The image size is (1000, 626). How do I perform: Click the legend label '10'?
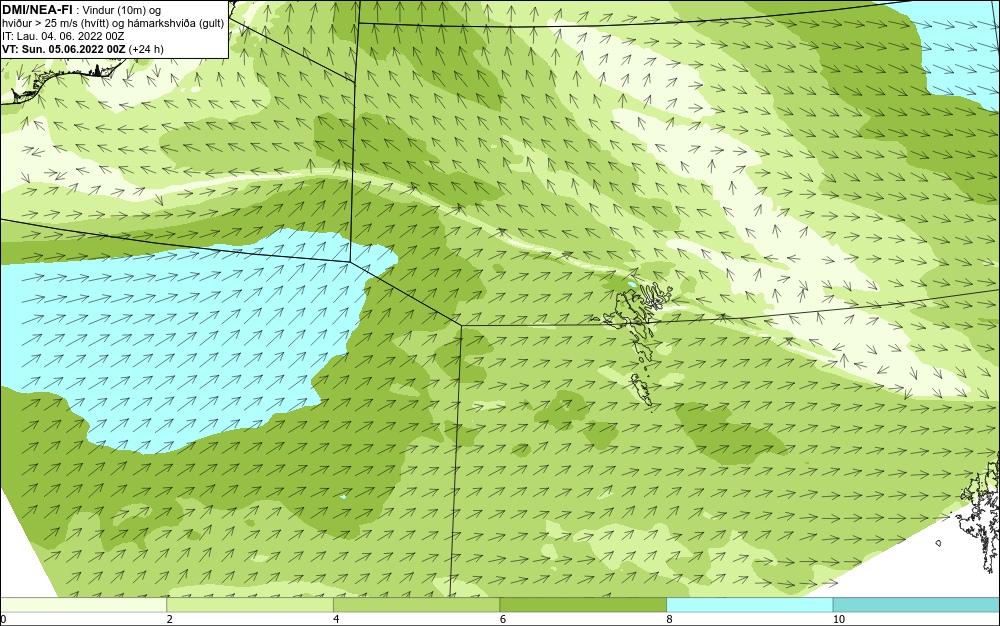[x=839, y=620]
